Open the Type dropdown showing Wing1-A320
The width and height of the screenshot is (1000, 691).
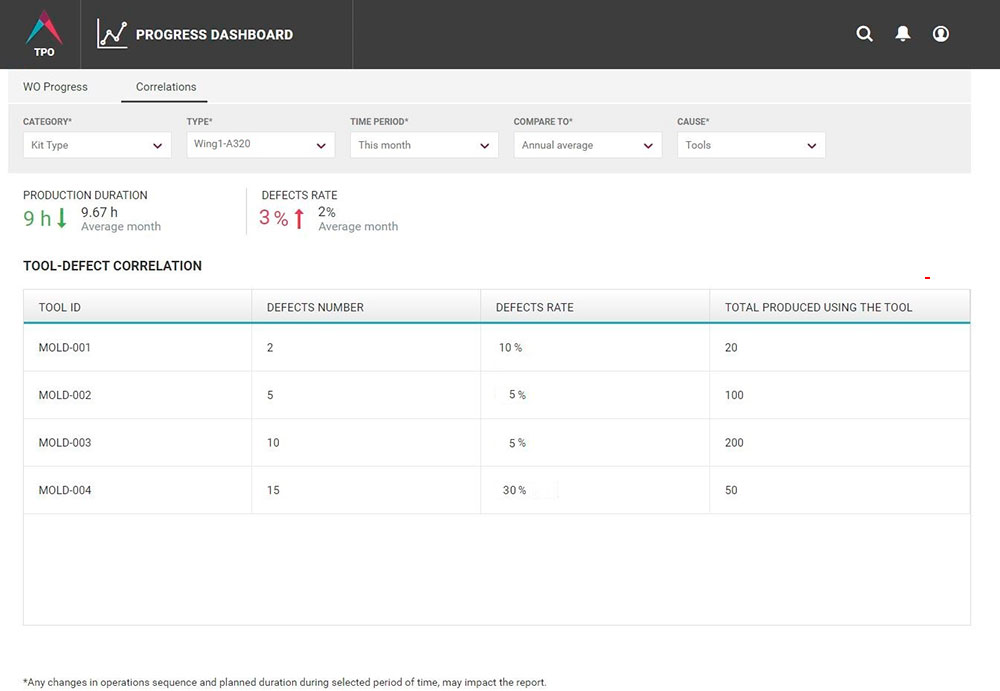260,145
